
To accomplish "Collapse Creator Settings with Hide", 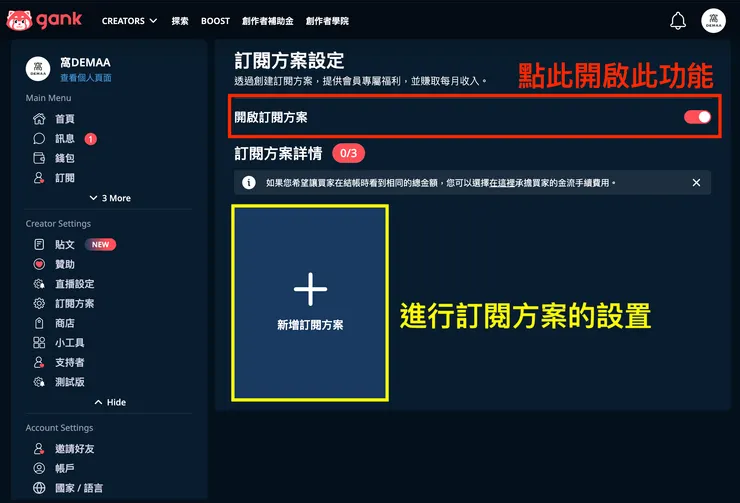I will pos(110,402).
